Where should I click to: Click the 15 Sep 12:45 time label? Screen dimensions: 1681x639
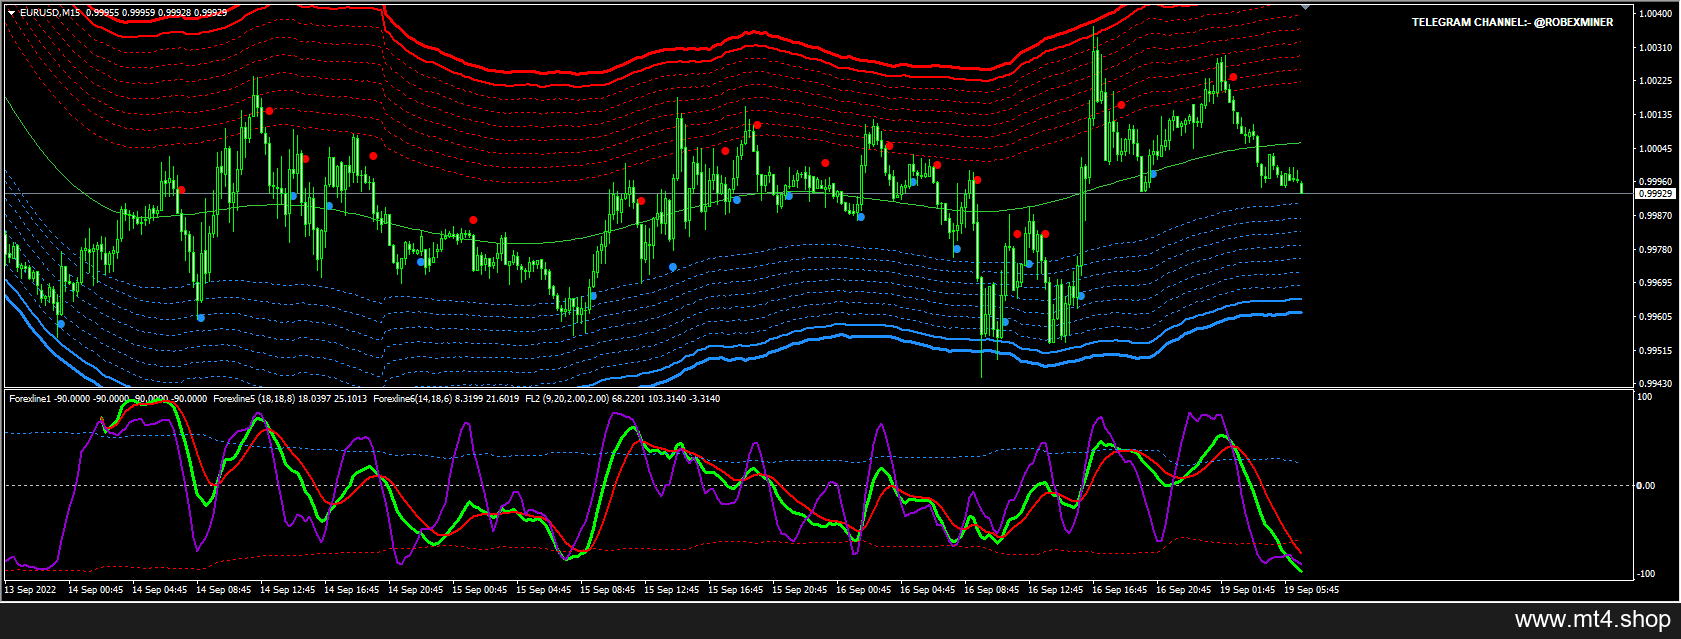(x=671, y=590)
